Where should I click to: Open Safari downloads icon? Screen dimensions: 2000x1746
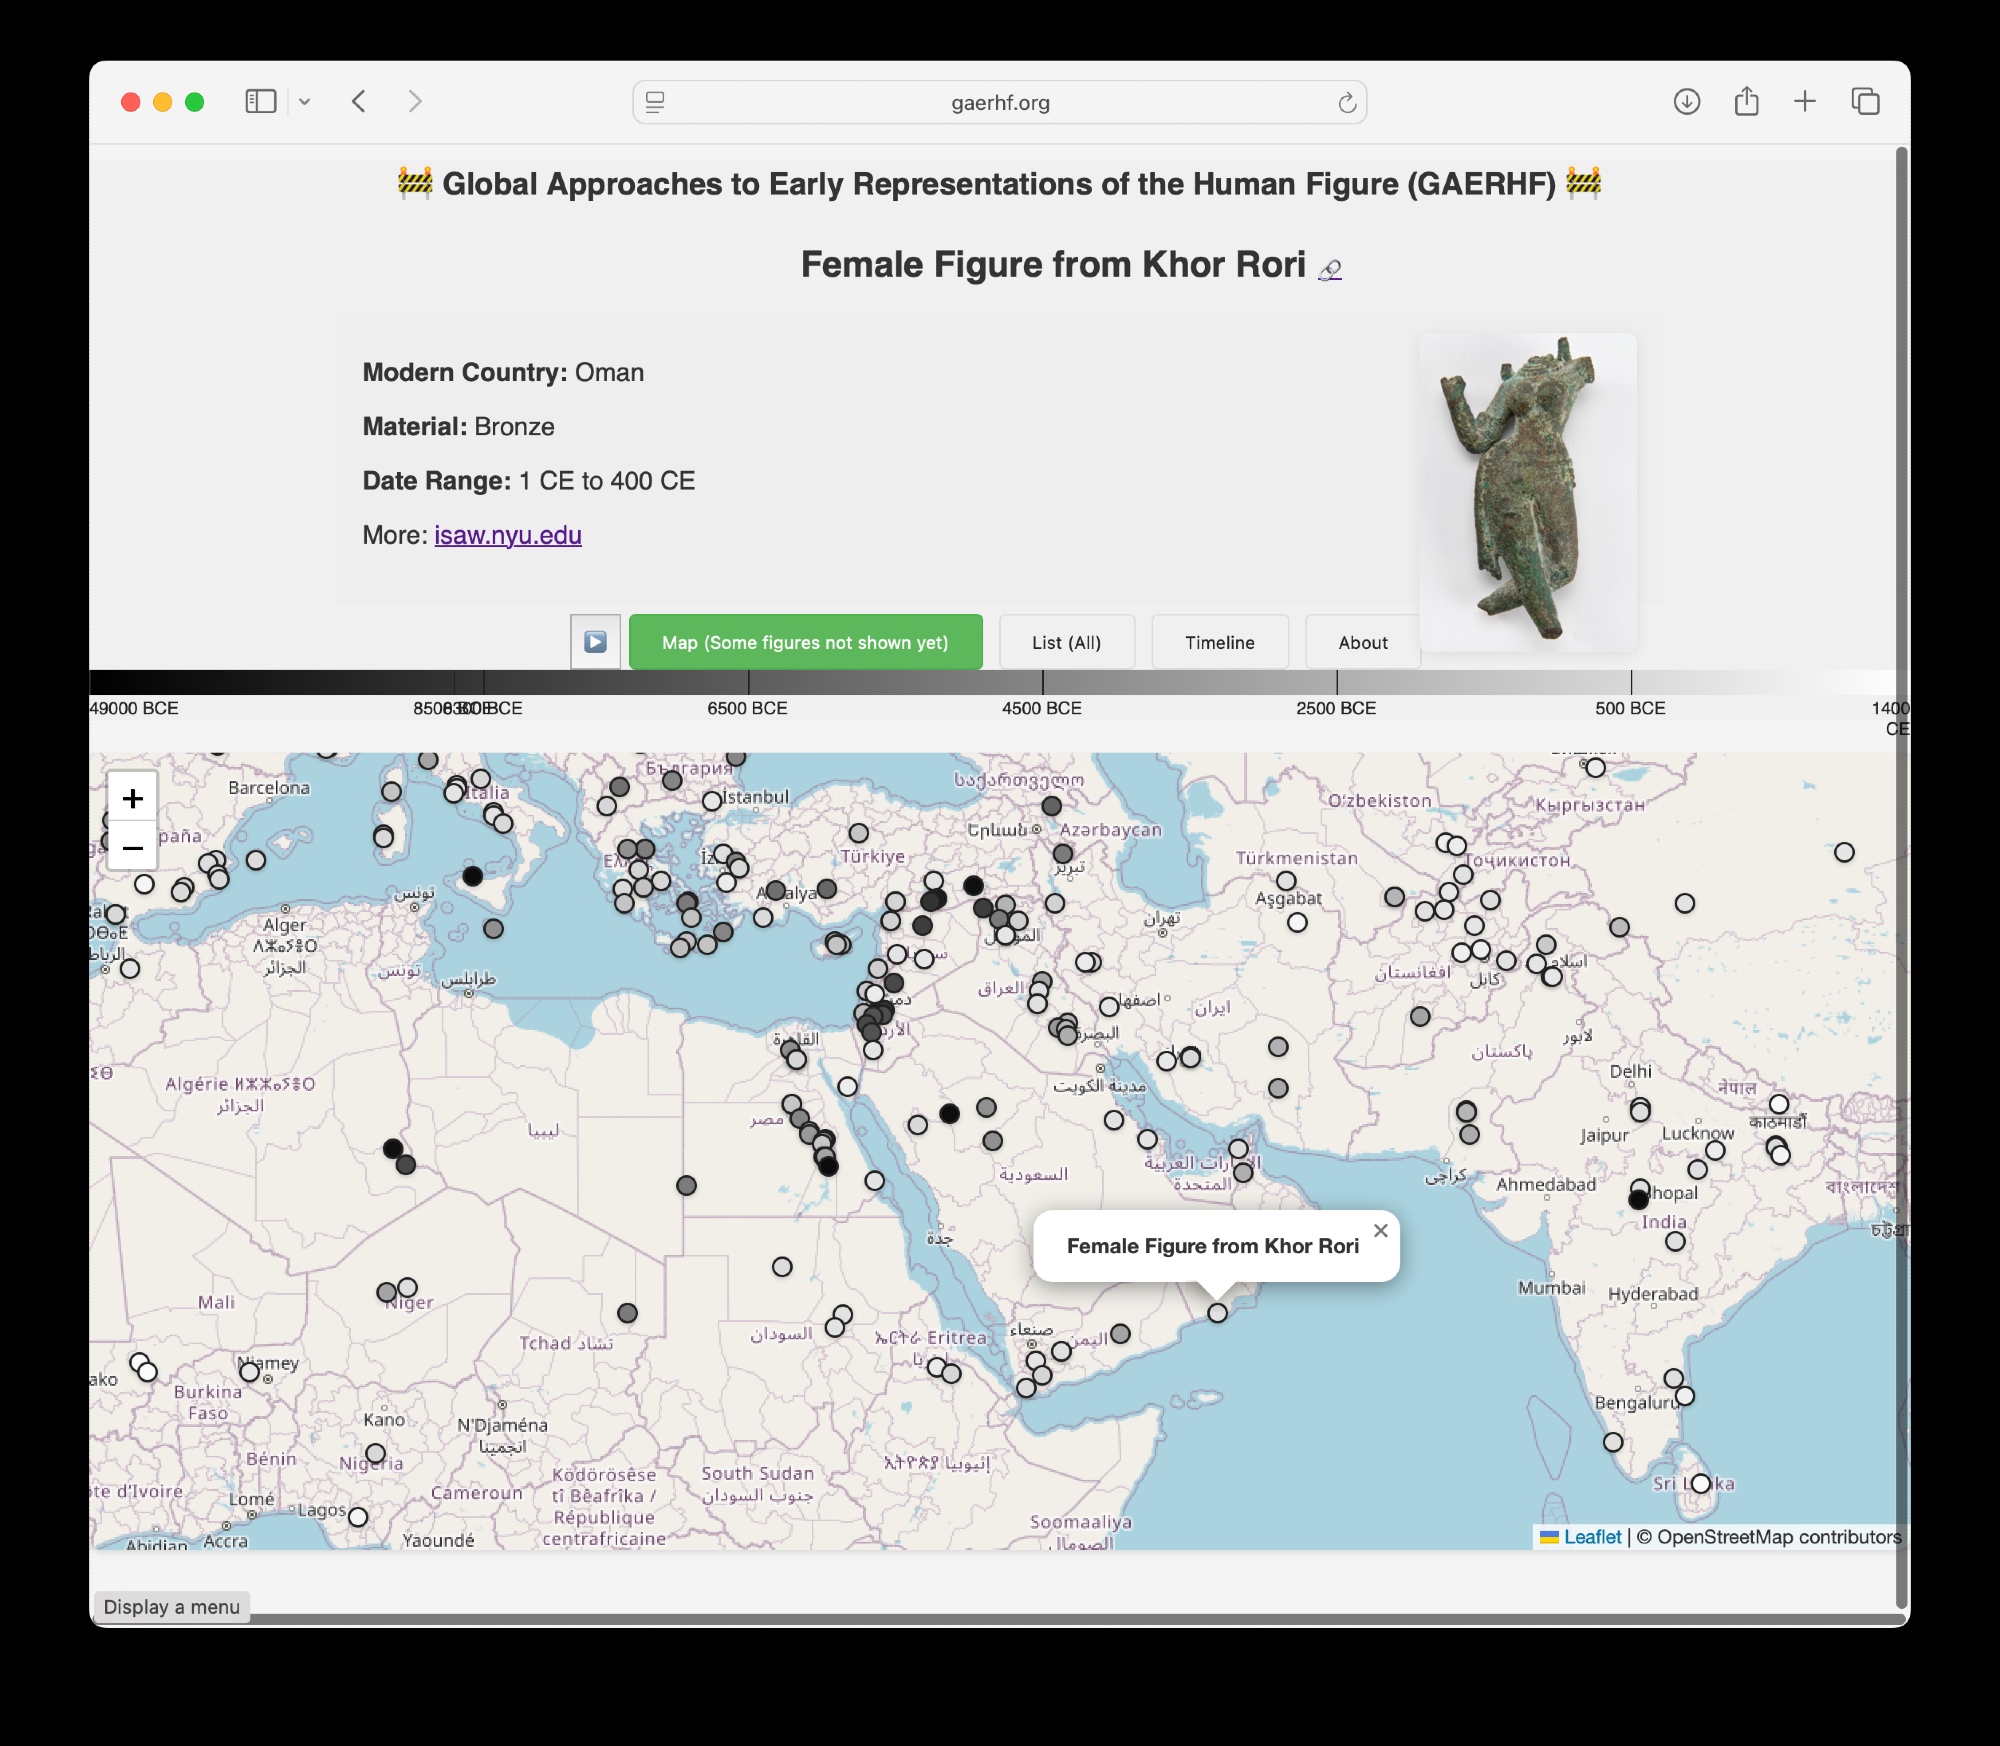point(1686,101)
